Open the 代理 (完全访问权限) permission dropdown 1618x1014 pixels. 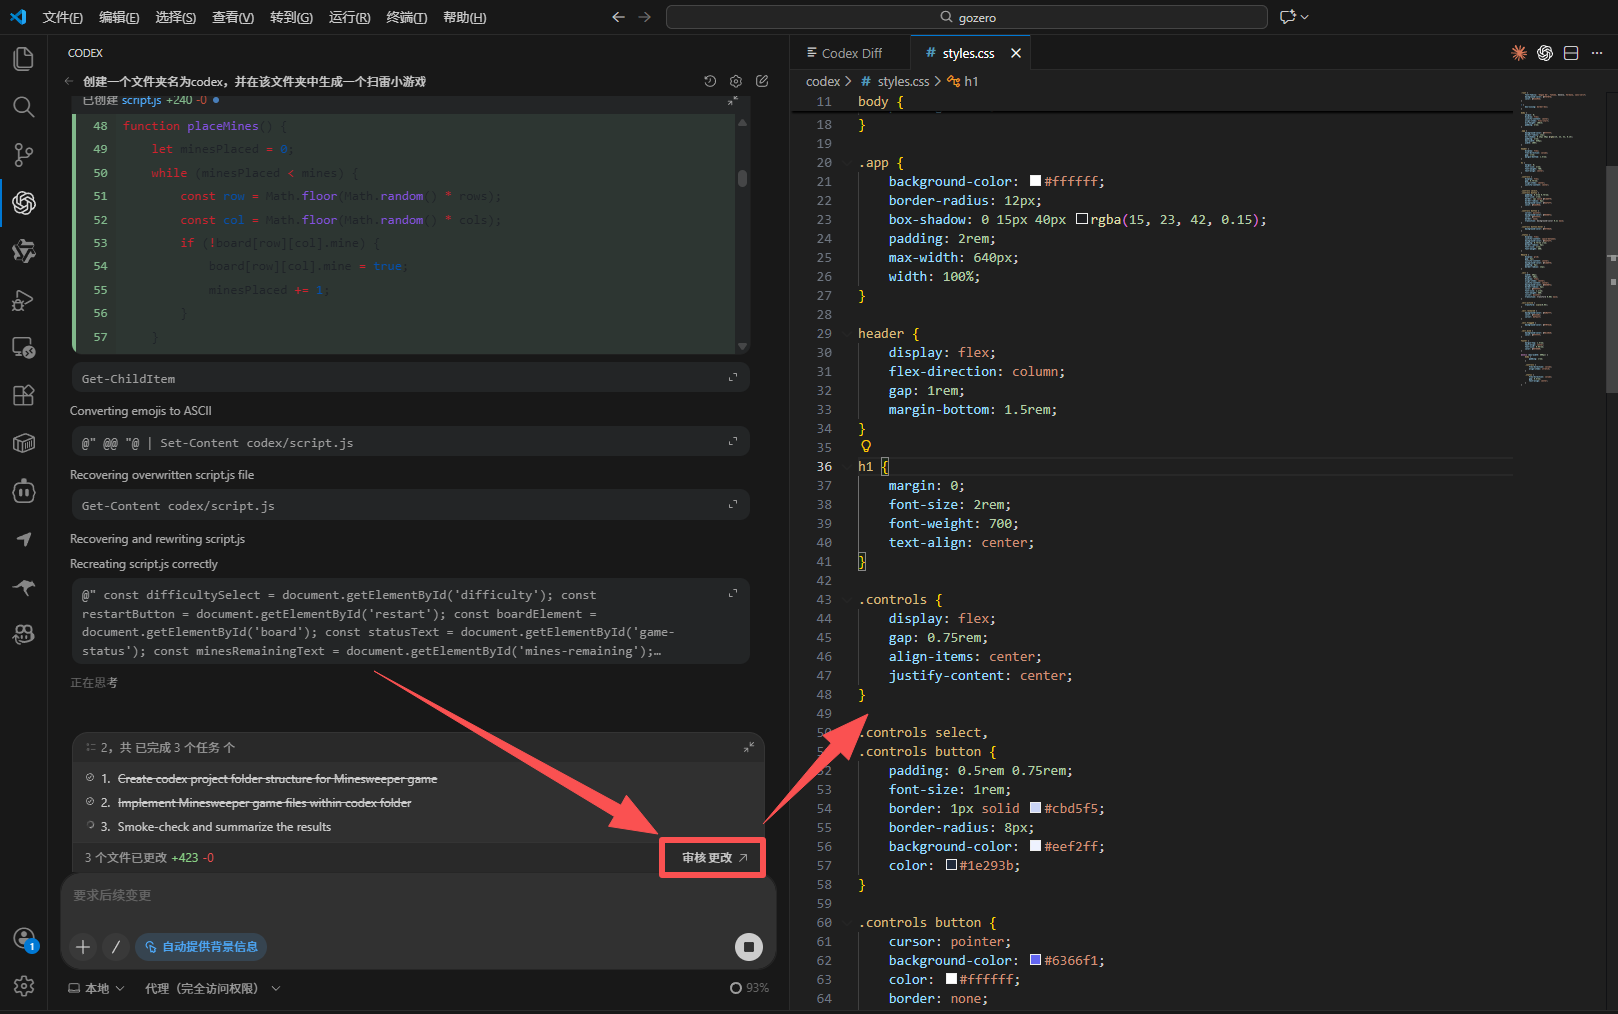[x=212, y=988]
